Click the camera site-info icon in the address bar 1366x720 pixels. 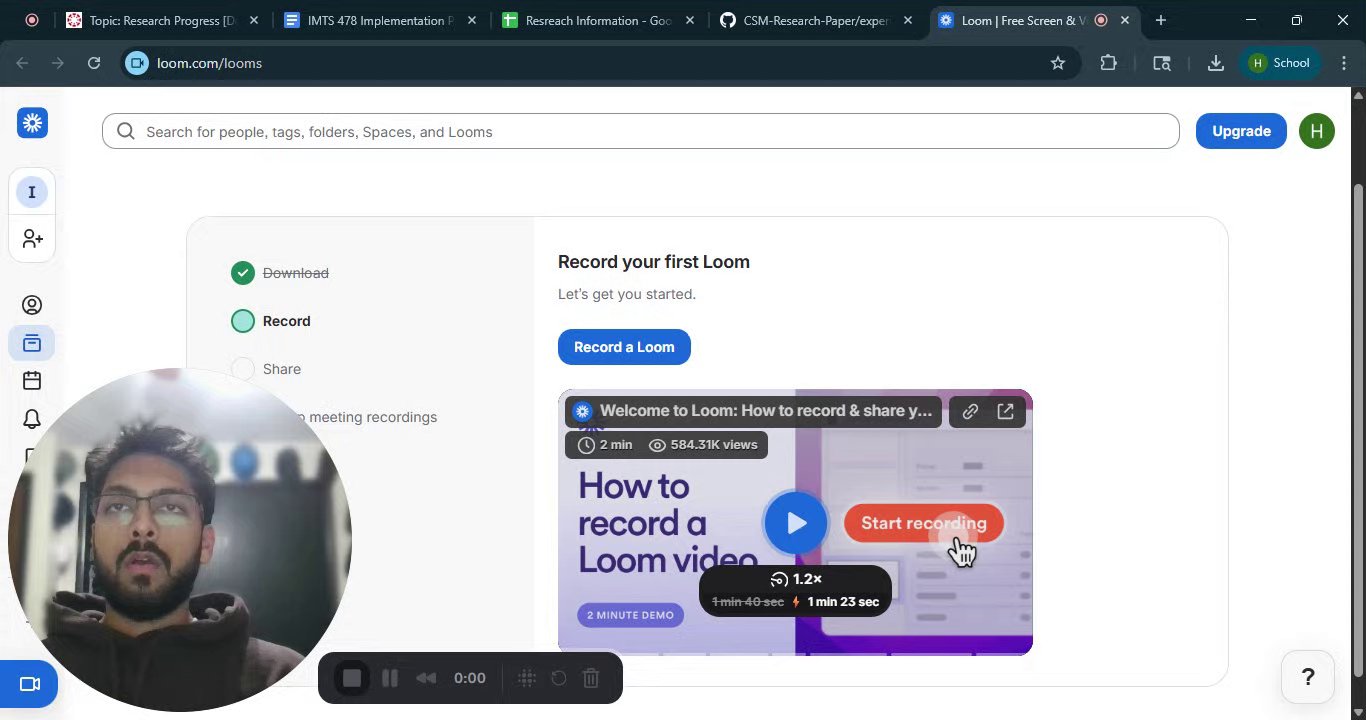[x=137, y=63]
